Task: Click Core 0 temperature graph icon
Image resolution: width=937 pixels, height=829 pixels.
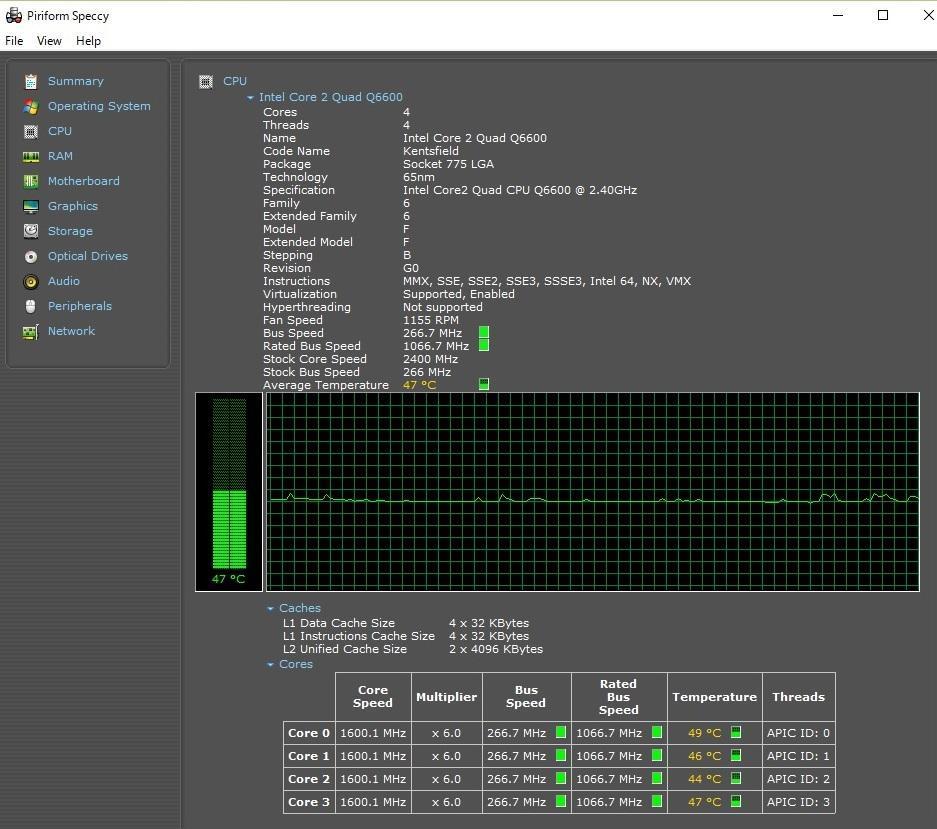Action: (x=736, y=732)
